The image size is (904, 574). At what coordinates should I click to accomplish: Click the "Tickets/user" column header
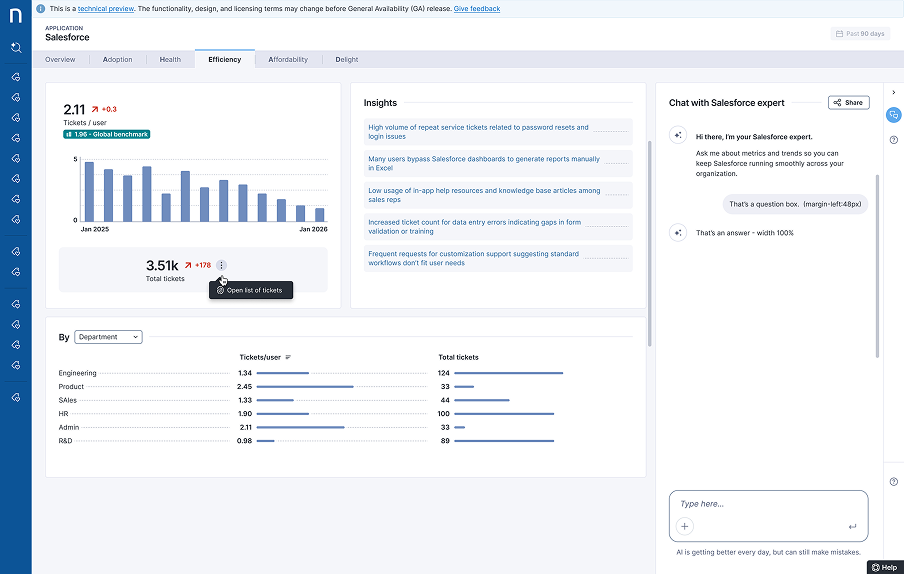260,357
